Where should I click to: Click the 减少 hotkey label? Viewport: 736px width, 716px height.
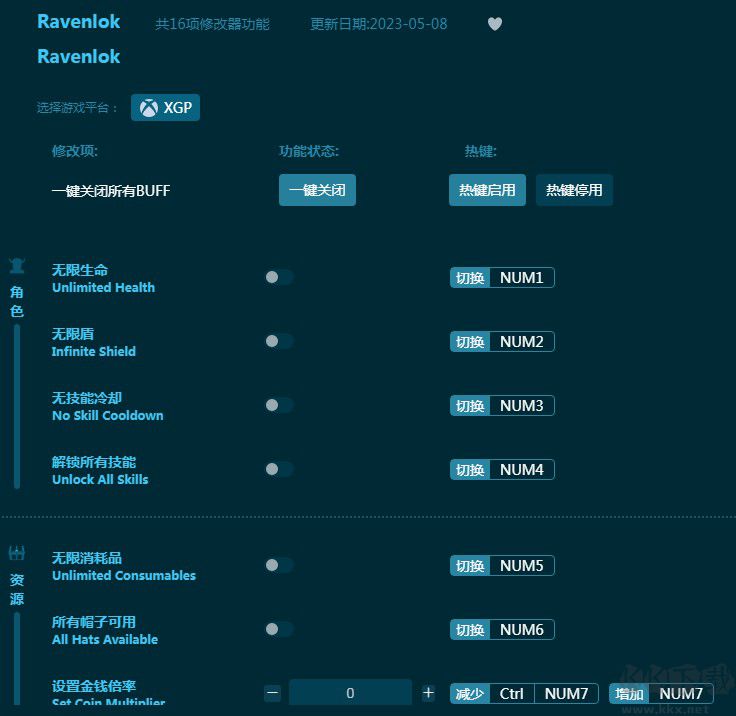coord(470,693)
